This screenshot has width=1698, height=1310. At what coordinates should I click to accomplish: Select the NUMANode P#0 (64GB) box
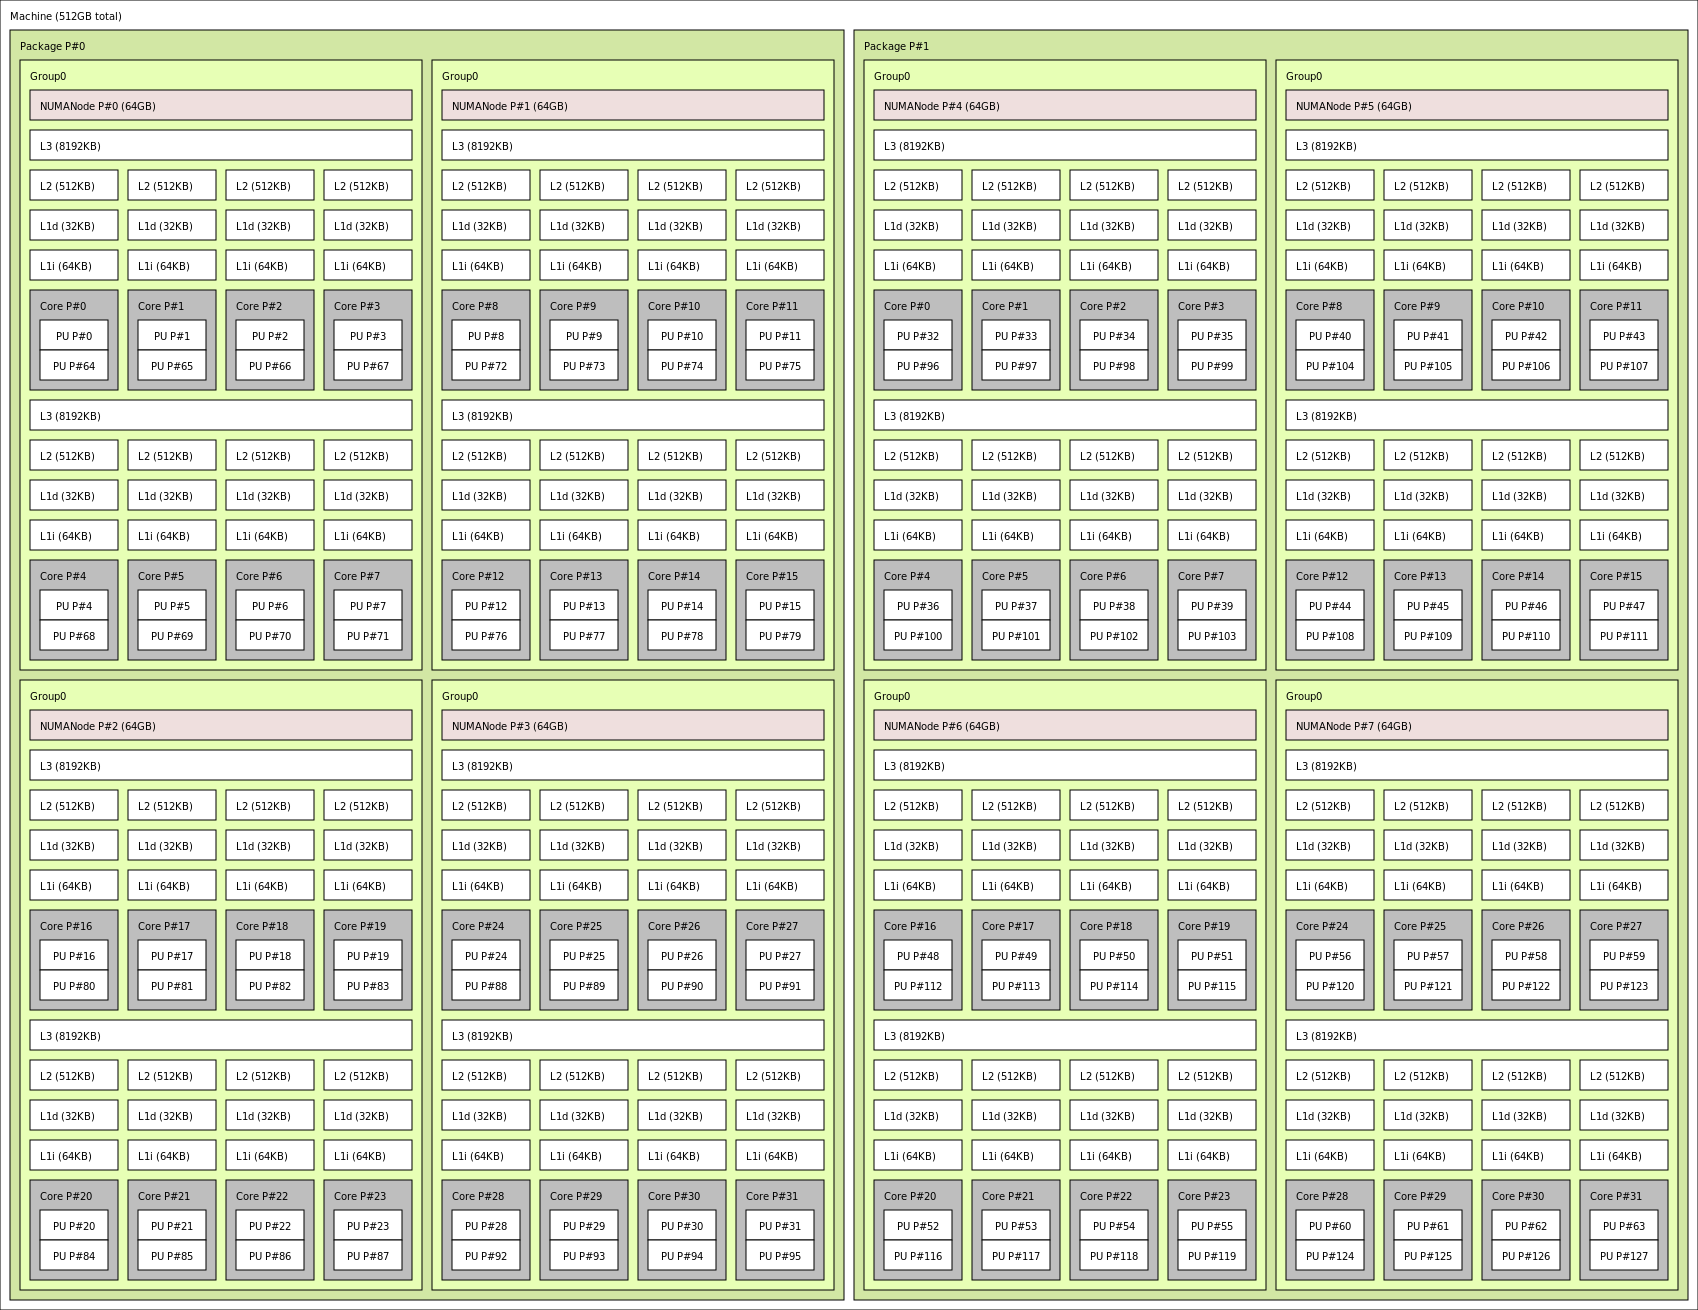(x=220, y=106)
